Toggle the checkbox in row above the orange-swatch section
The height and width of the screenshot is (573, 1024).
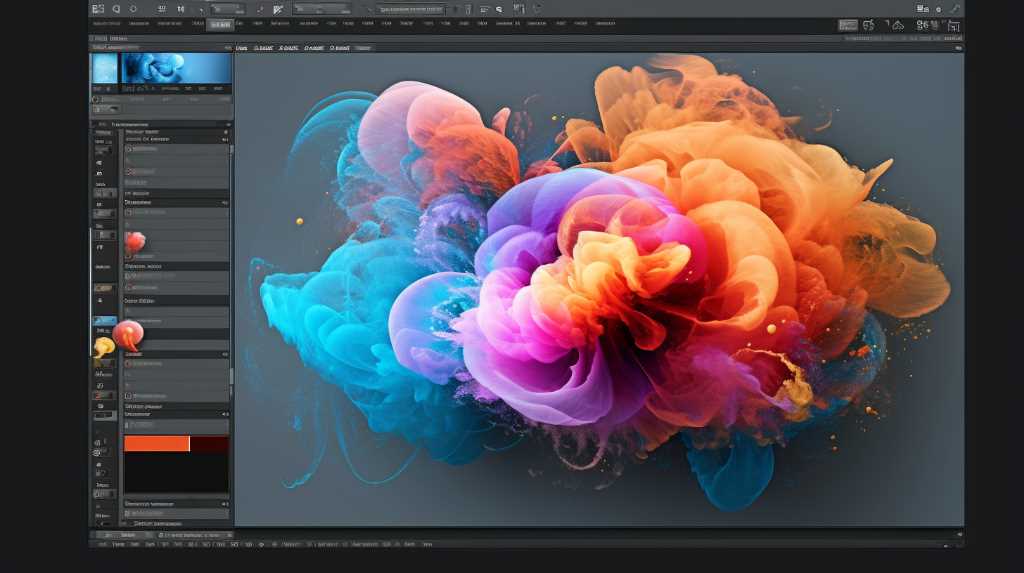[x=128, y=396]
